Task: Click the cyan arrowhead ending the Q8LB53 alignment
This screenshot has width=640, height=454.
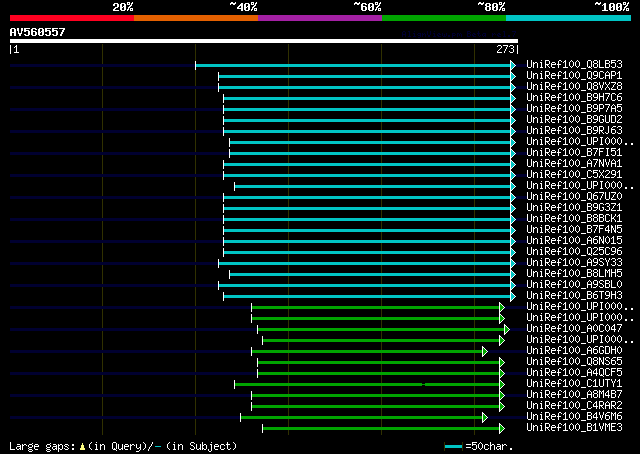Action: coord(513,65)
